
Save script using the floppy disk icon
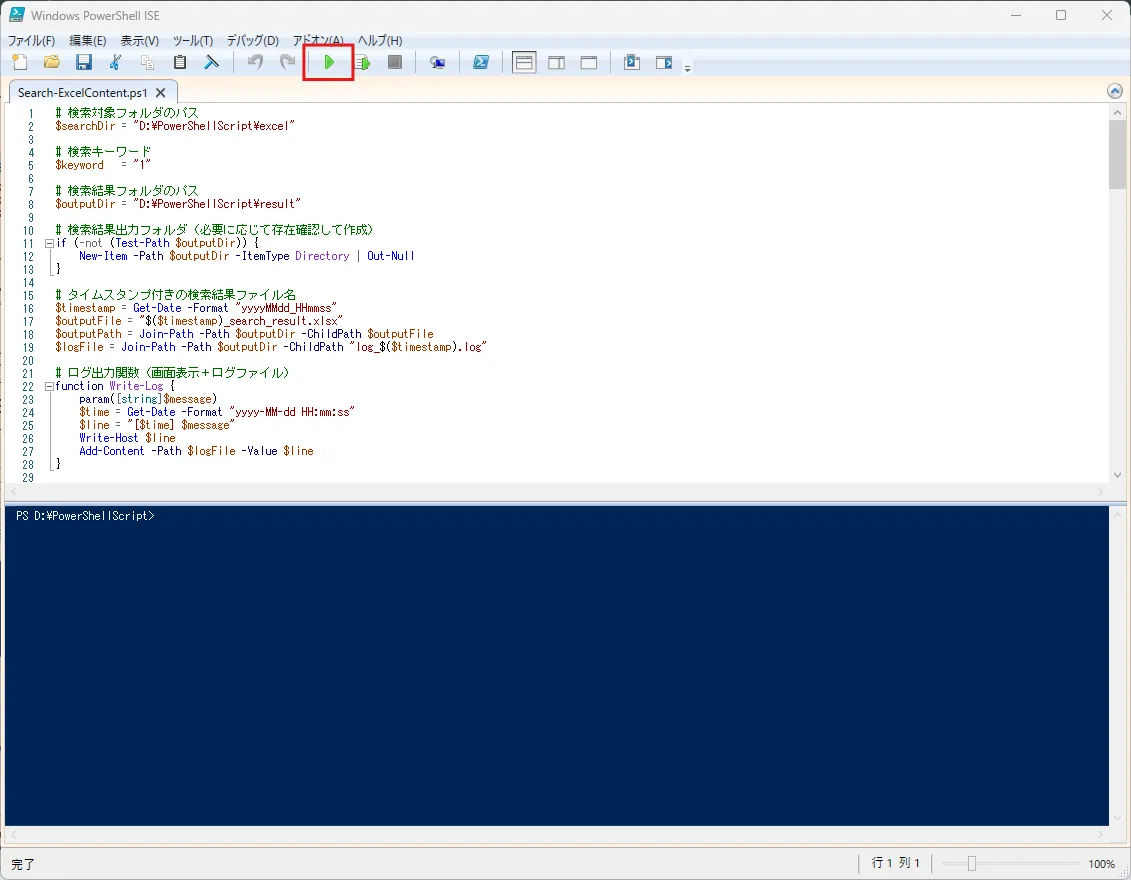(84, 62)
